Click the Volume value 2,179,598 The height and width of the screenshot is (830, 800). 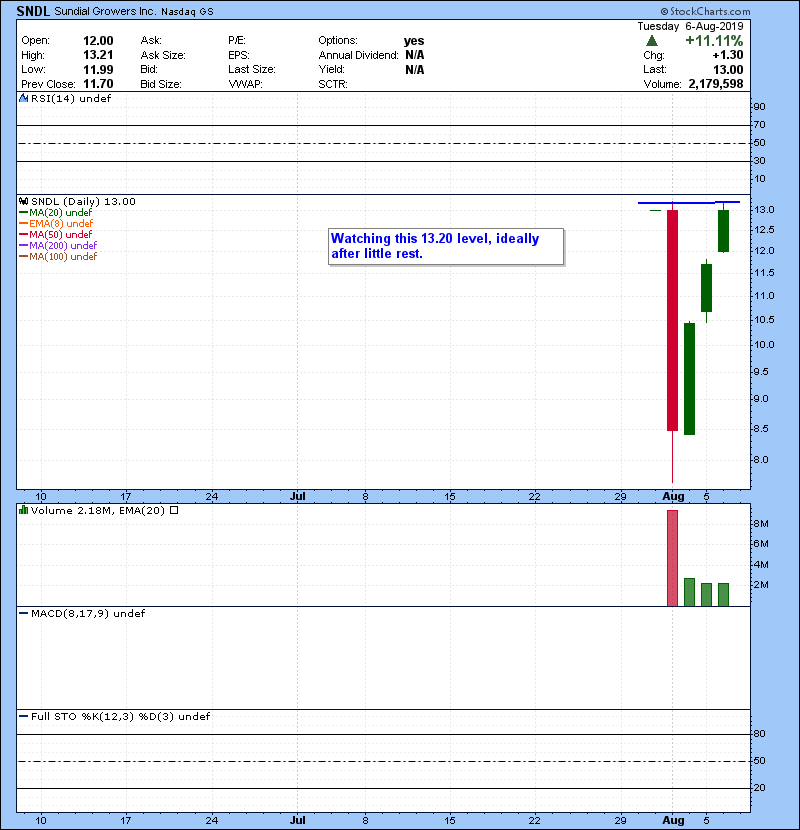tap(716, 84)
